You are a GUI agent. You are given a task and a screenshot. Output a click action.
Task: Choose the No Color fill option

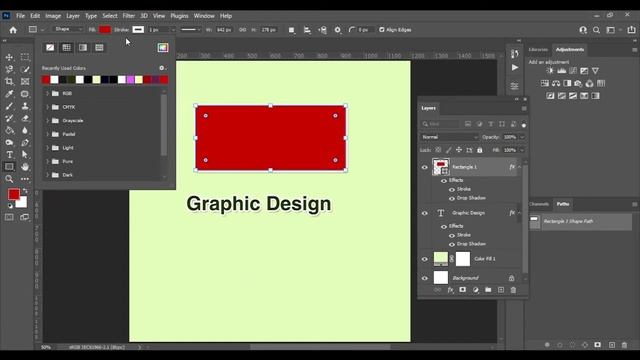click(50, 48)
